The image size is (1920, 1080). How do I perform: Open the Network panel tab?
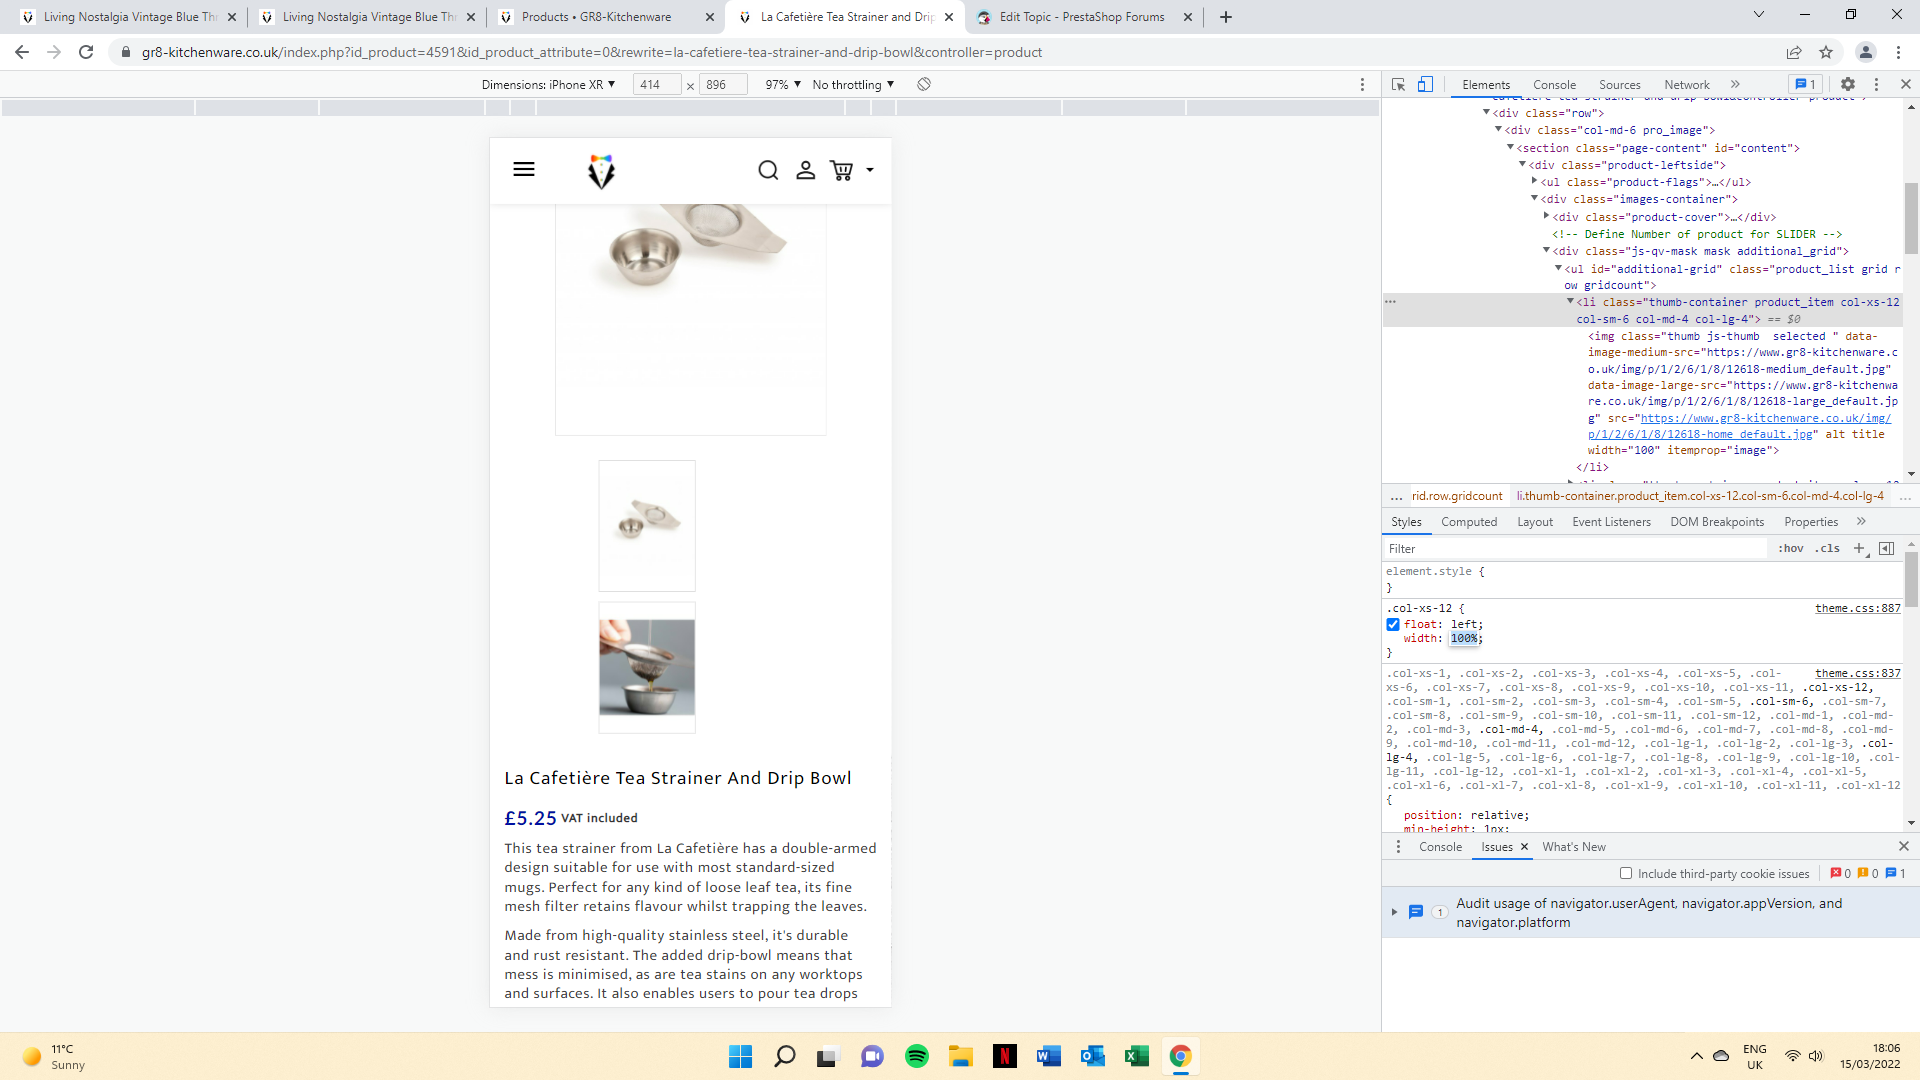(x=1686, y=85)
